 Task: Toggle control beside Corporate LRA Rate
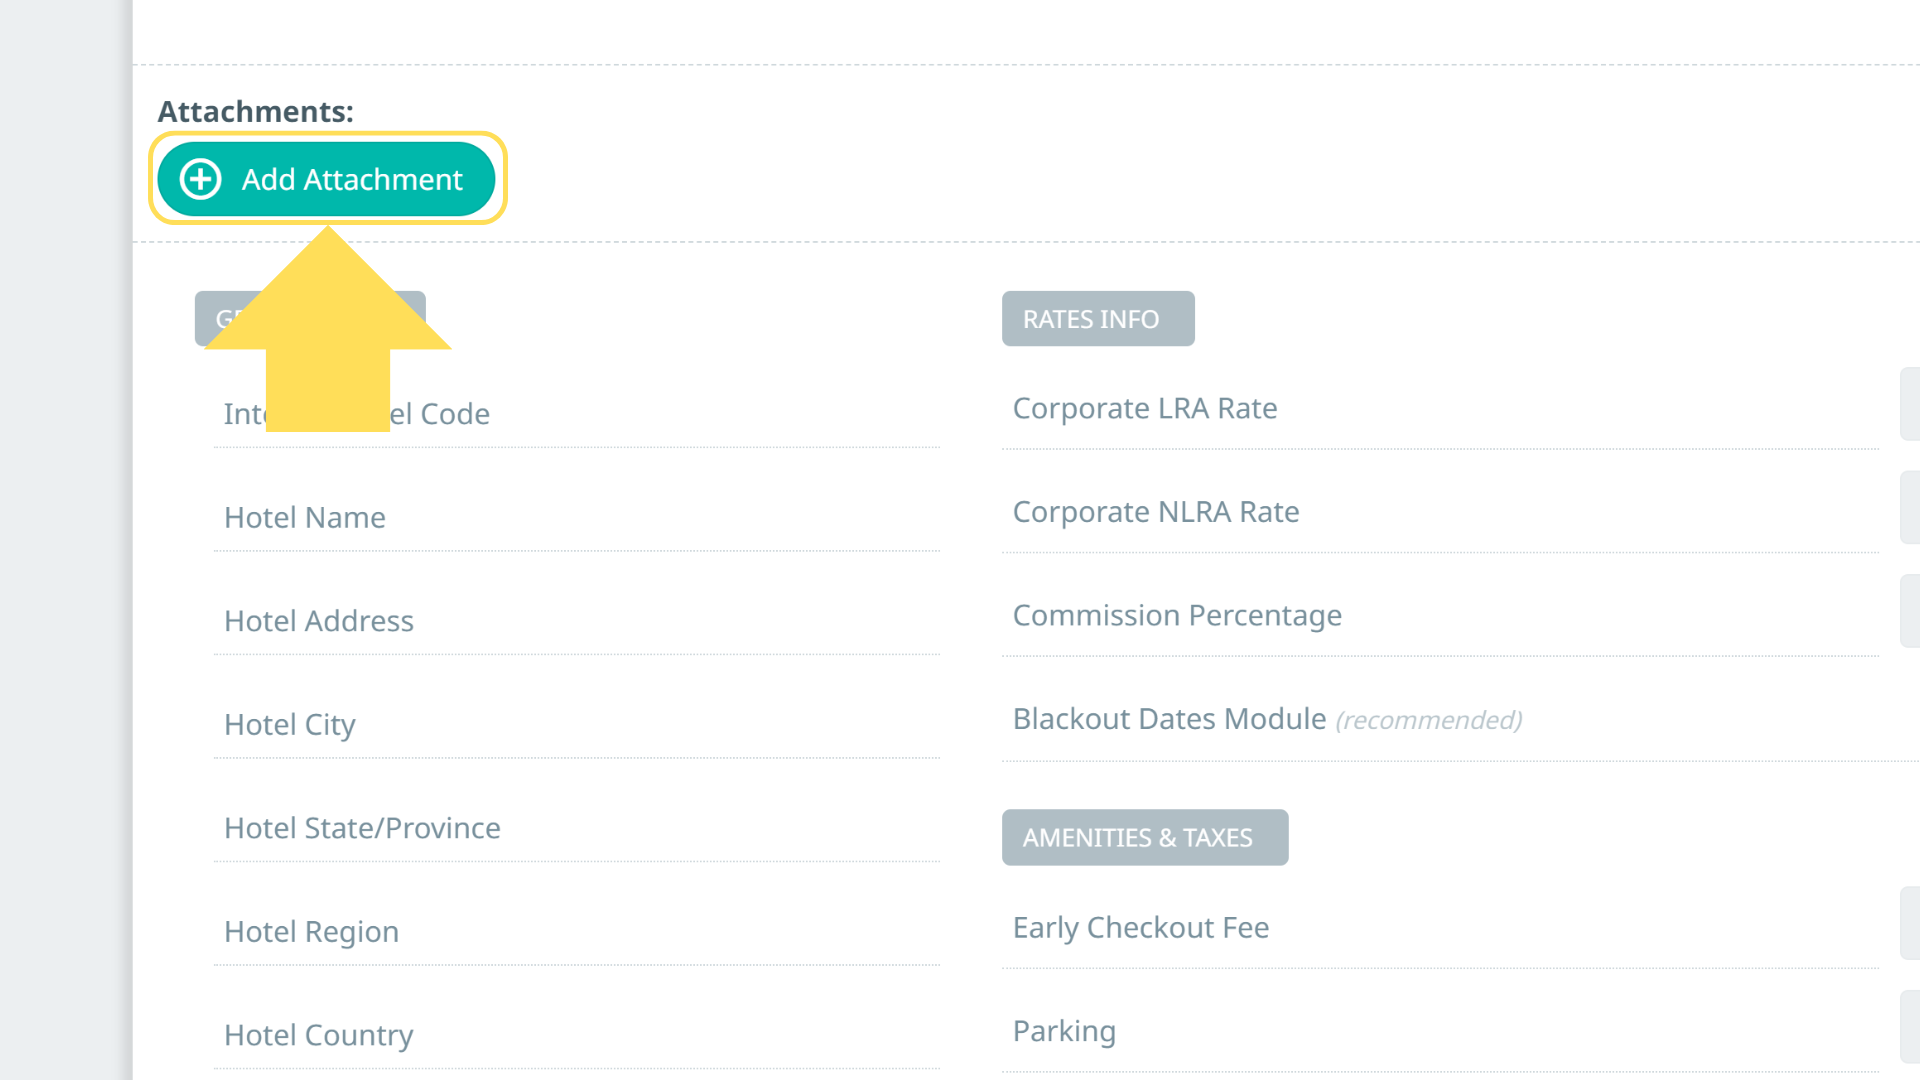click(x=1909, y=404)
